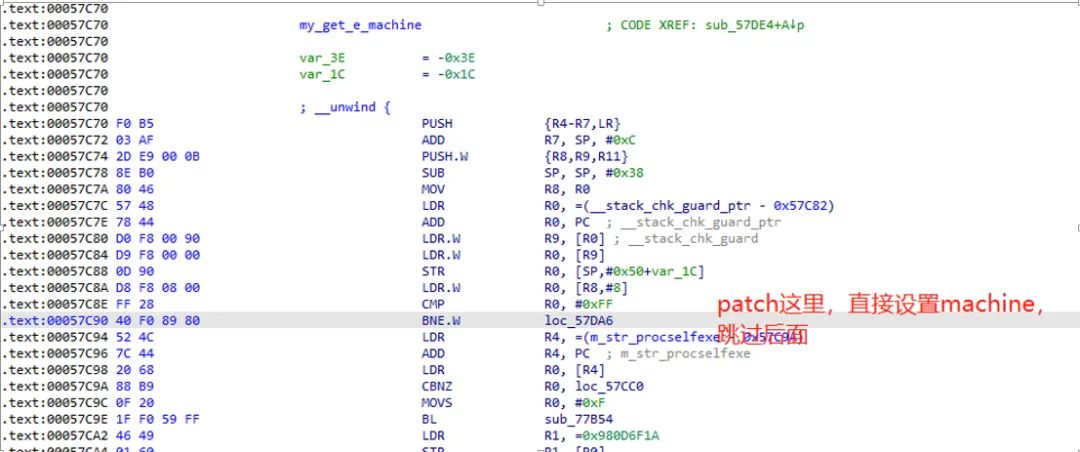Click the var_3E stack variable name
The image size is (1080, 452).
coord(322,58)
